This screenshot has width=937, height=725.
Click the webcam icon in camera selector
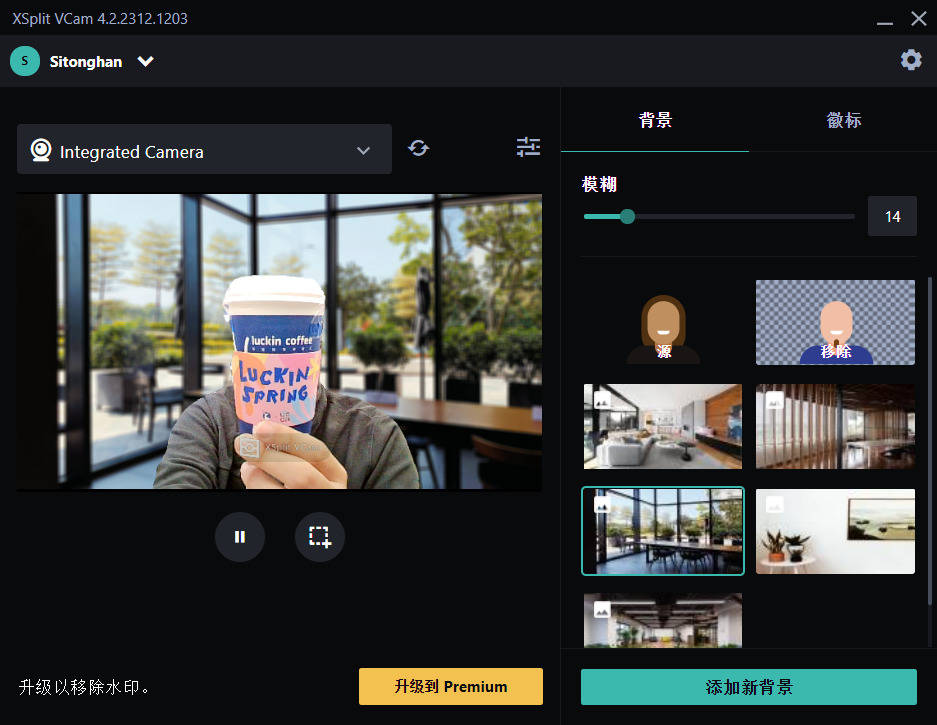[x=41, y=150]
